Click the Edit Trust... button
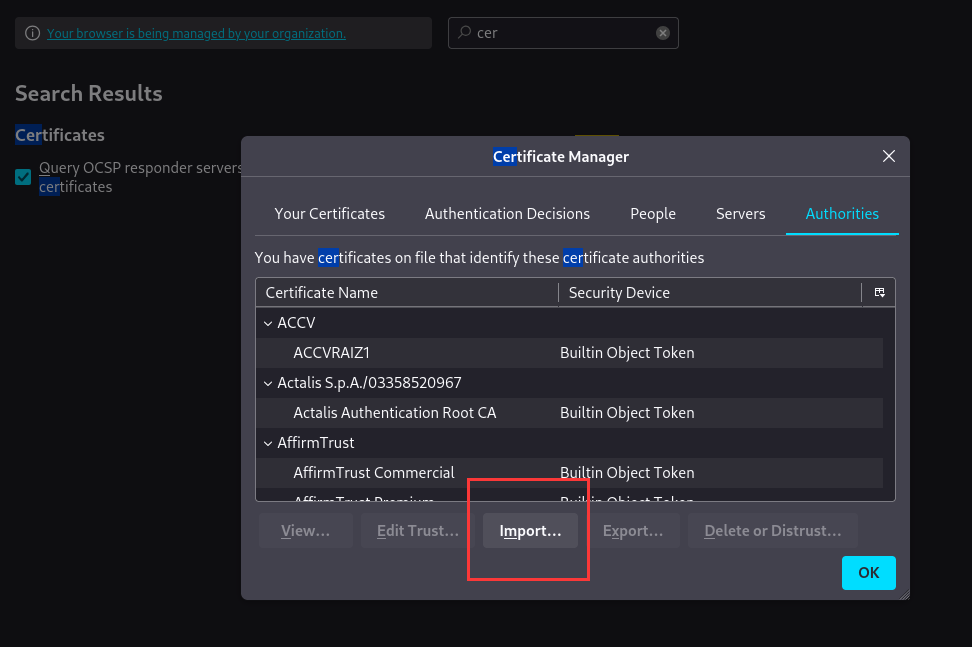The height and width of the screenshot is (647, 972). pos(418,530)
